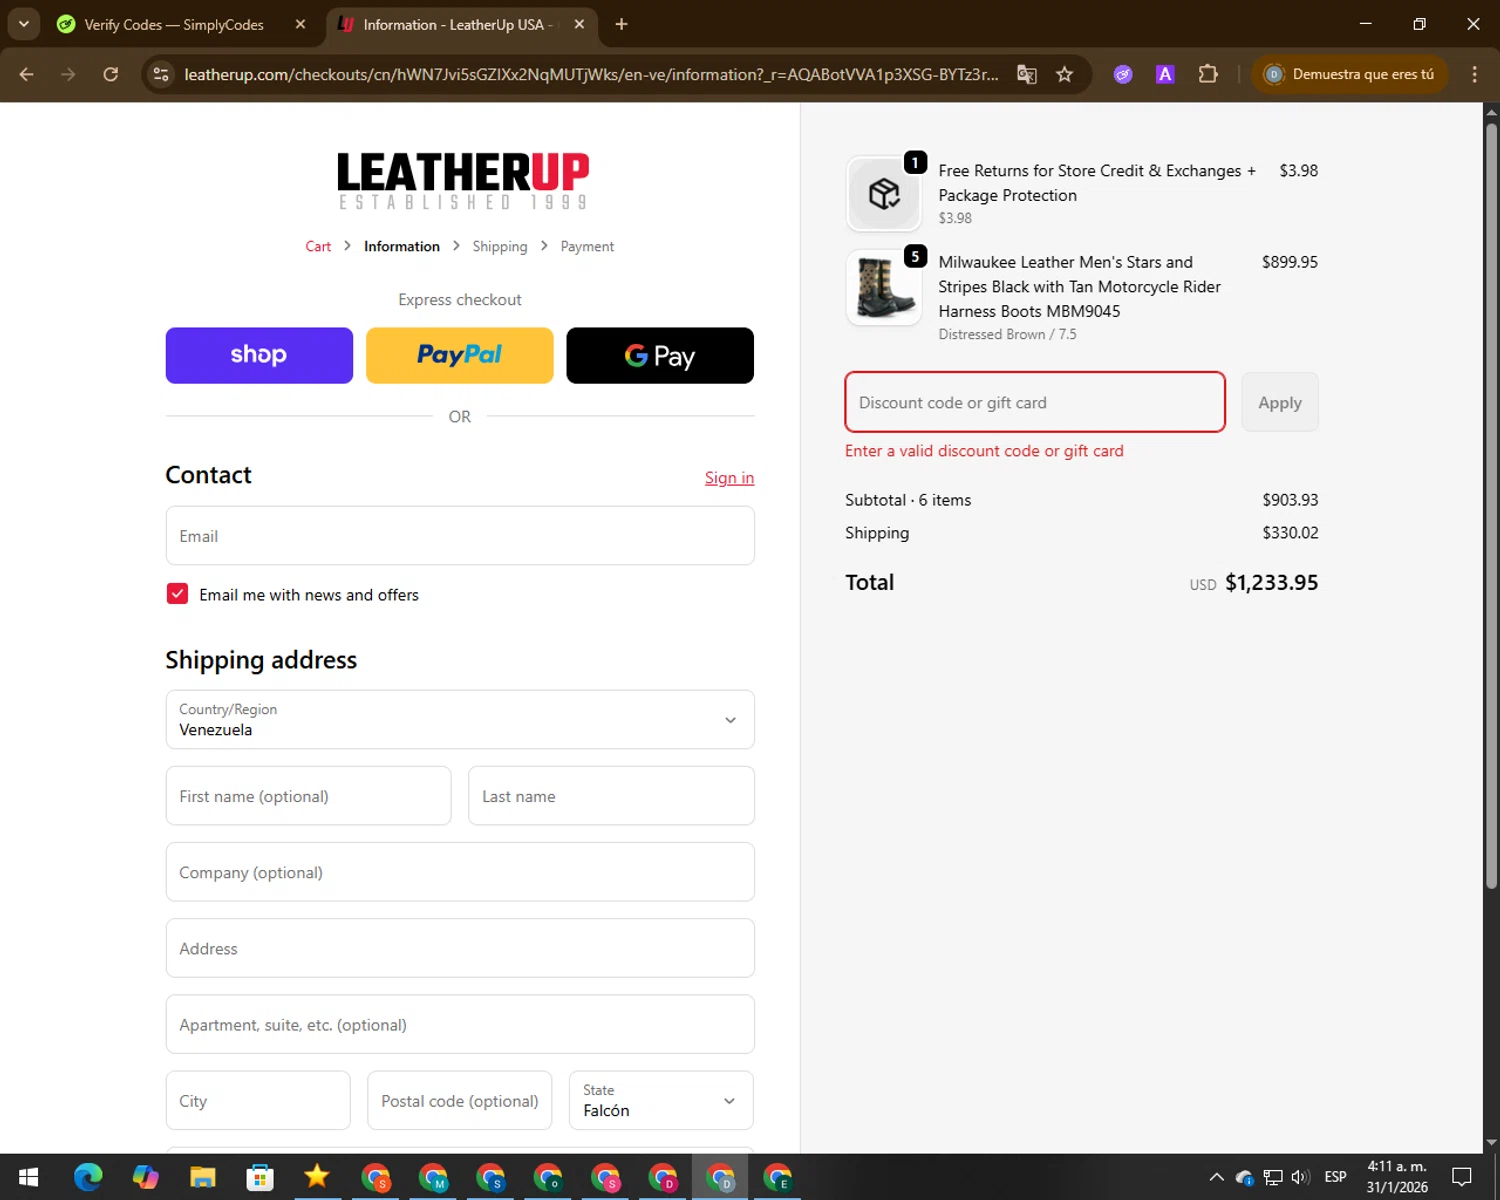Open the notifications center icon
The width and height of the screenshot is (1500, 1200).
(1462, 1177)
